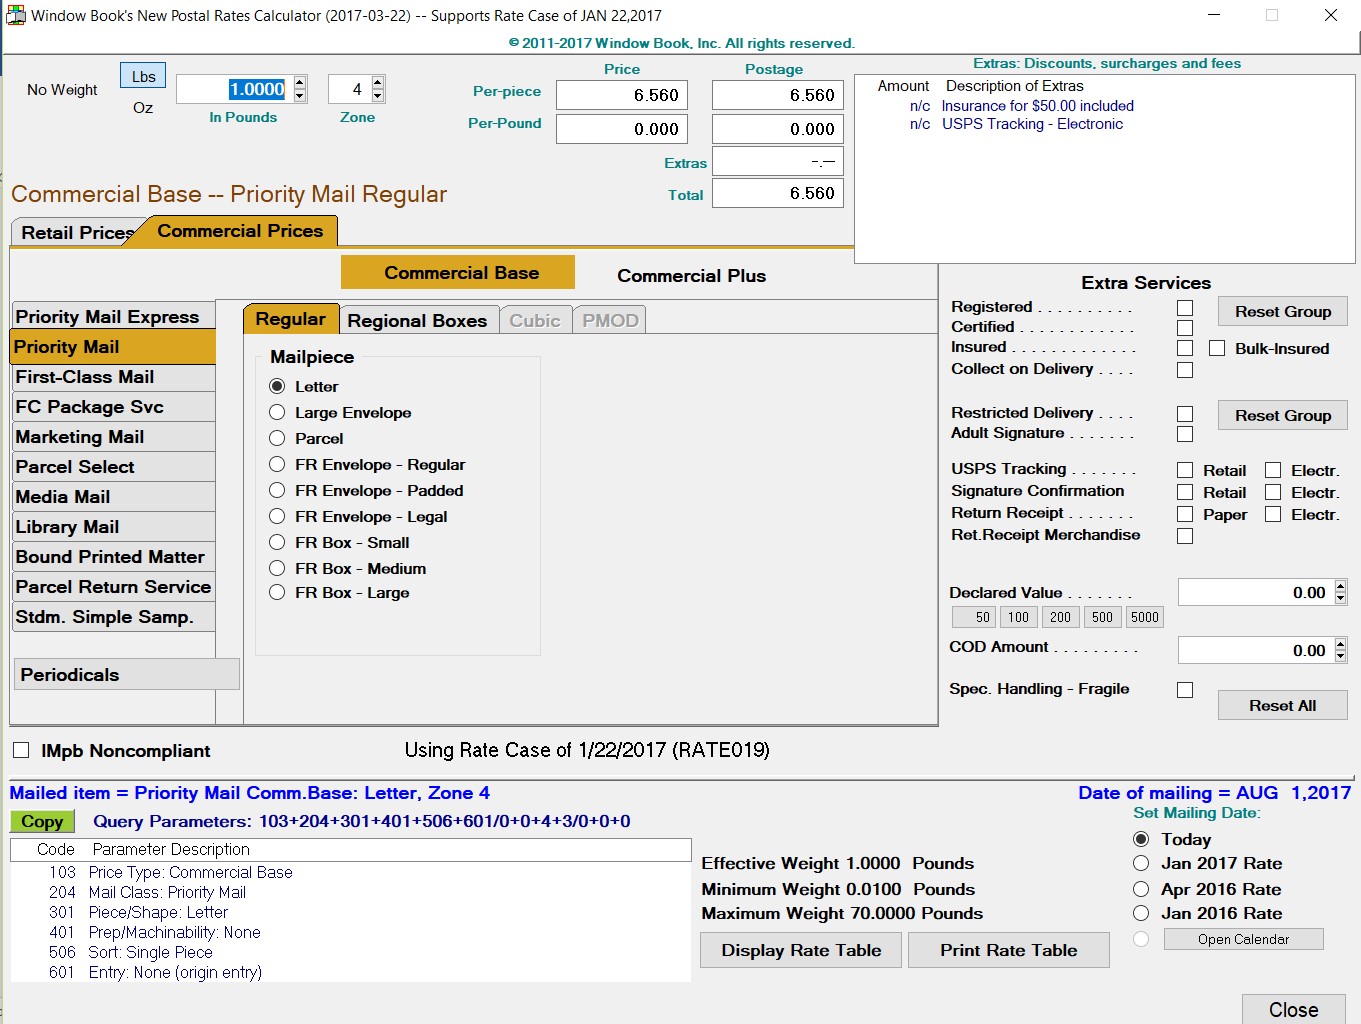The width and height of the screenshot is (1361, 1024).
Task: Click the Declared Value input field
Action: click(x=1256, y=592)
